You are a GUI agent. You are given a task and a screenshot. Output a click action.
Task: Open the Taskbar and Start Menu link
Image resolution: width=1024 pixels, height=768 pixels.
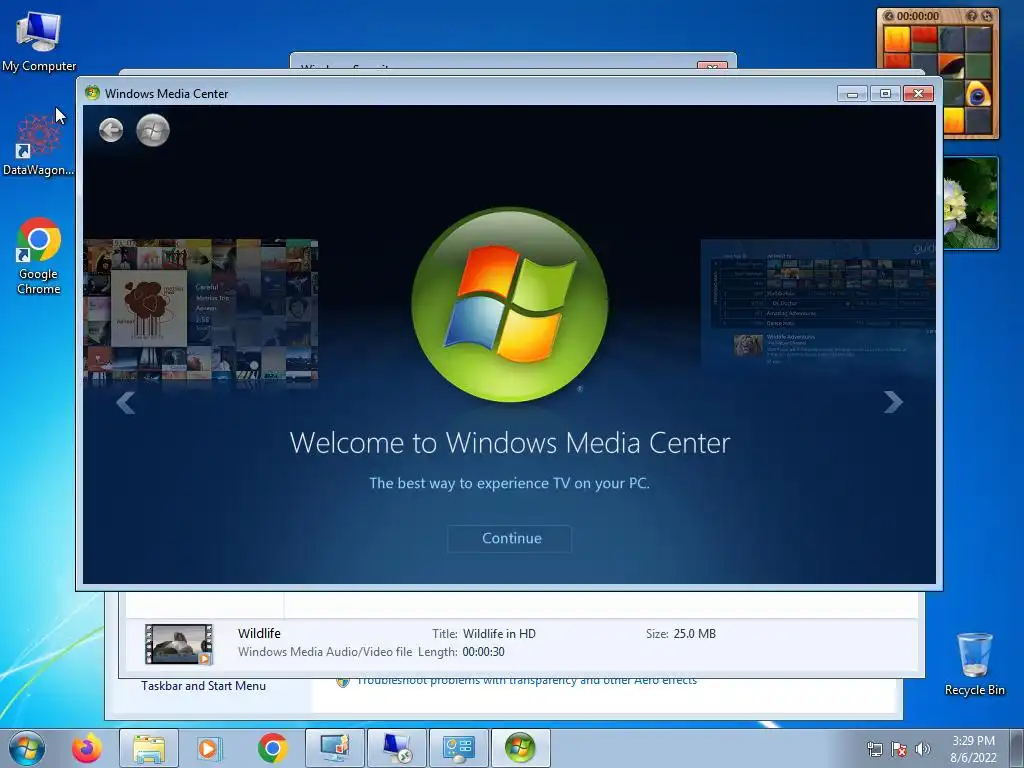point(203,686)
